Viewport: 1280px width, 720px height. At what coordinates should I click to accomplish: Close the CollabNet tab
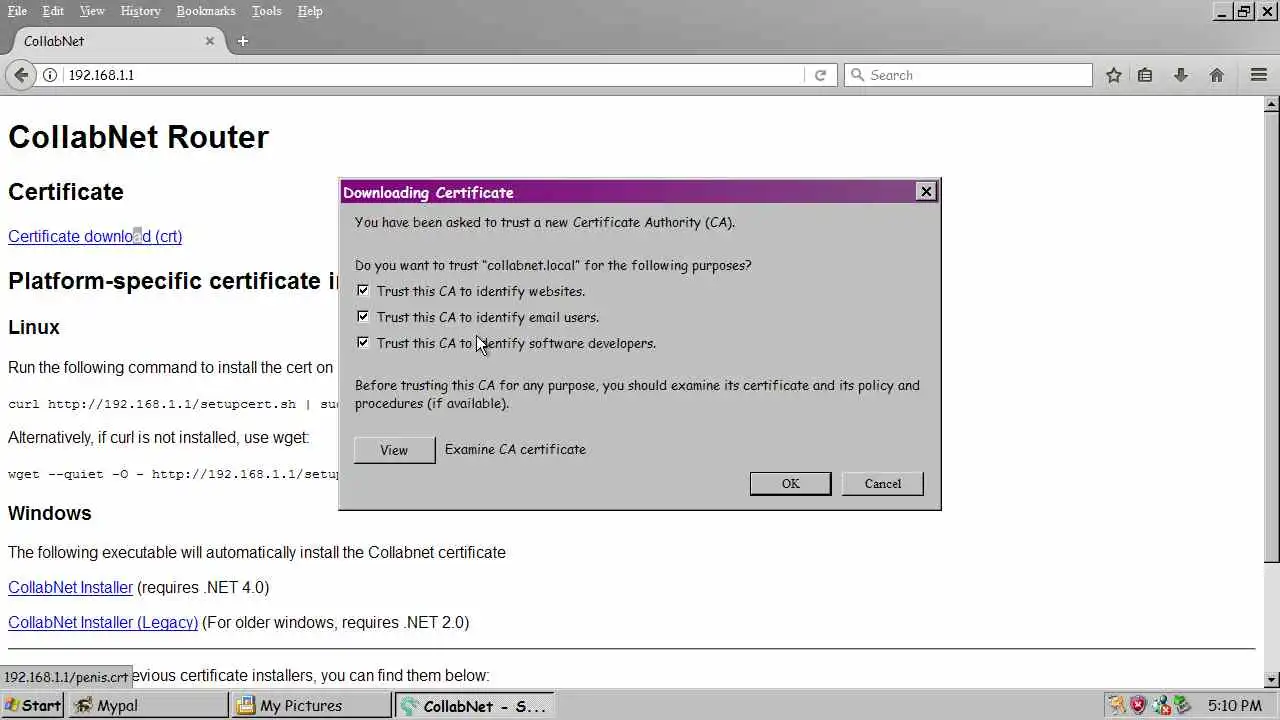pos(210,41)
